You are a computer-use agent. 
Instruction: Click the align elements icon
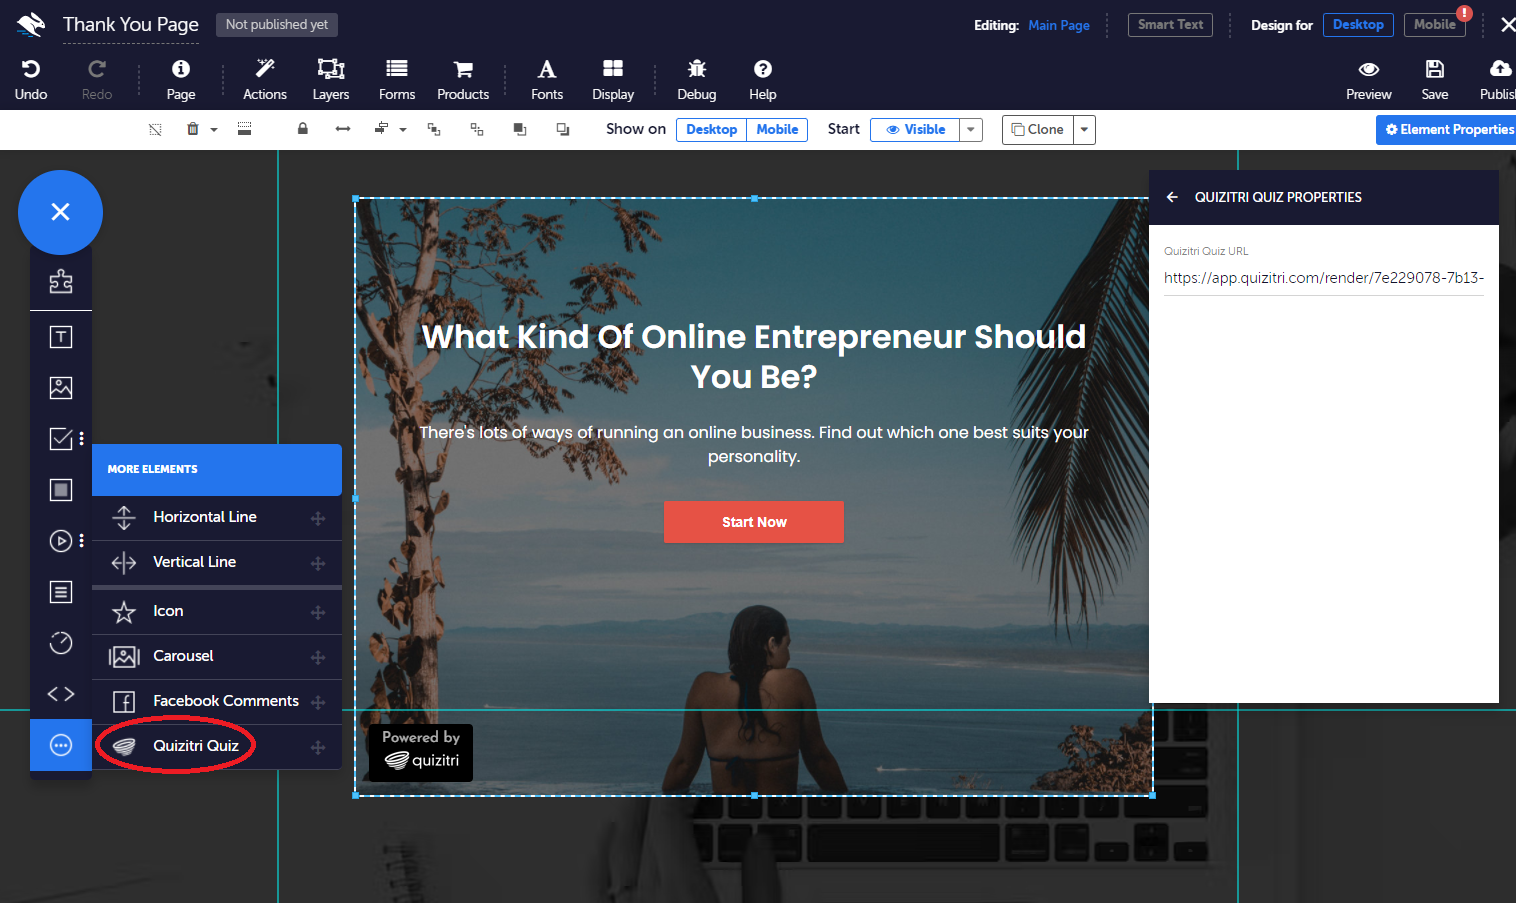[381, 129]
